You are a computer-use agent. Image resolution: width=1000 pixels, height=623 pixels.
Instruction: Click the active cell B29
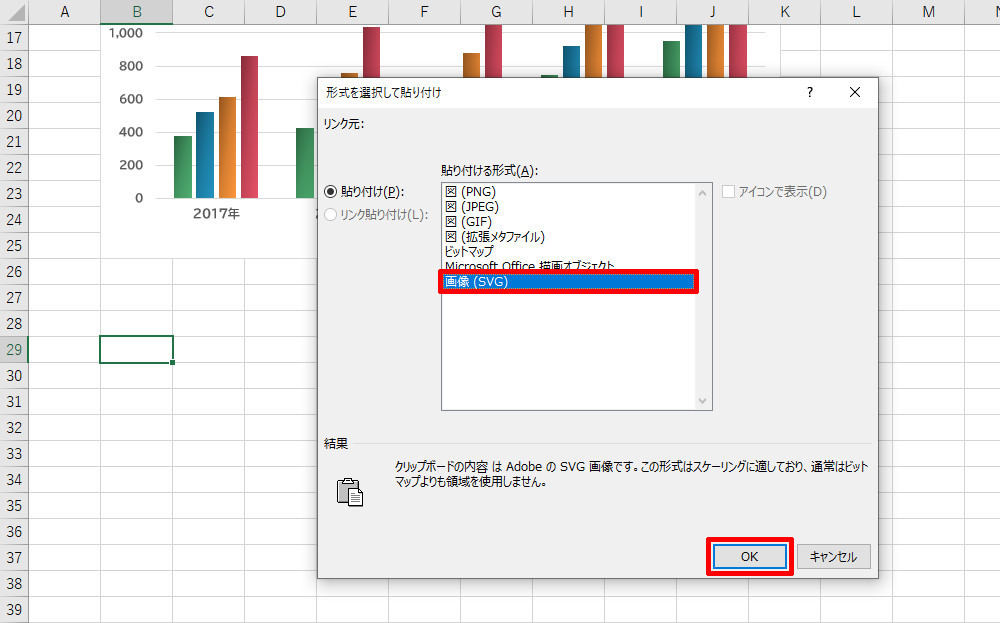(x=136, y=349)
